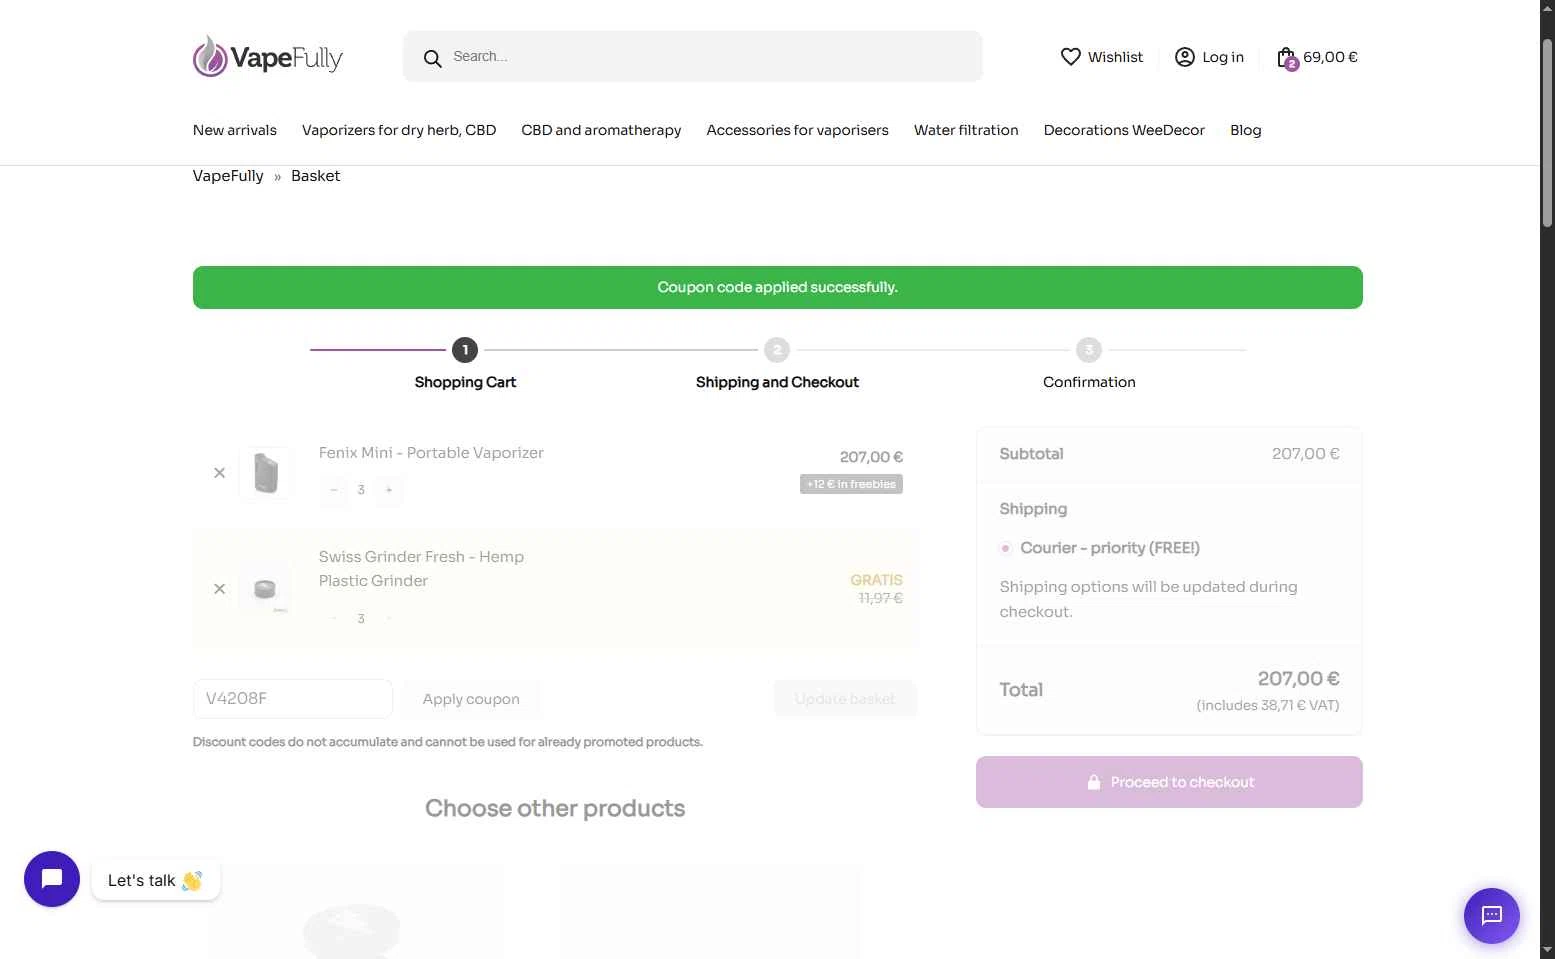
Task: Open the Let's talk chat bubble
Action: point(52,879)
